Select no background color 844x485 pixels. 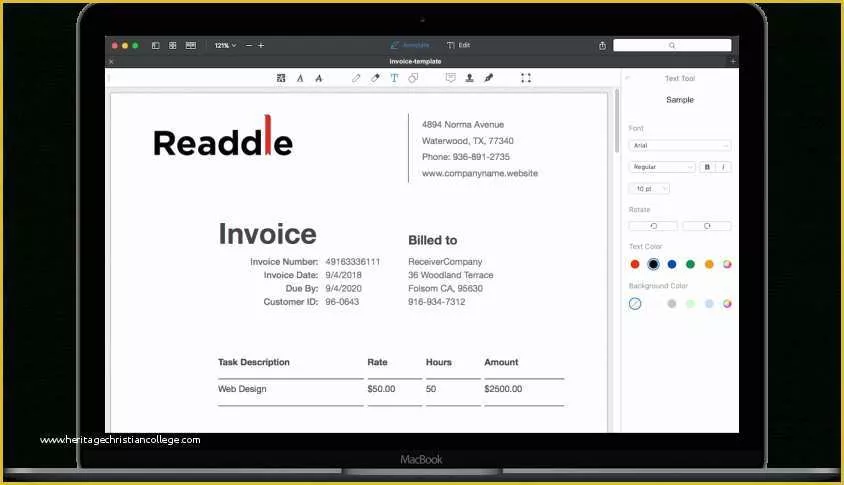(635, 304)
